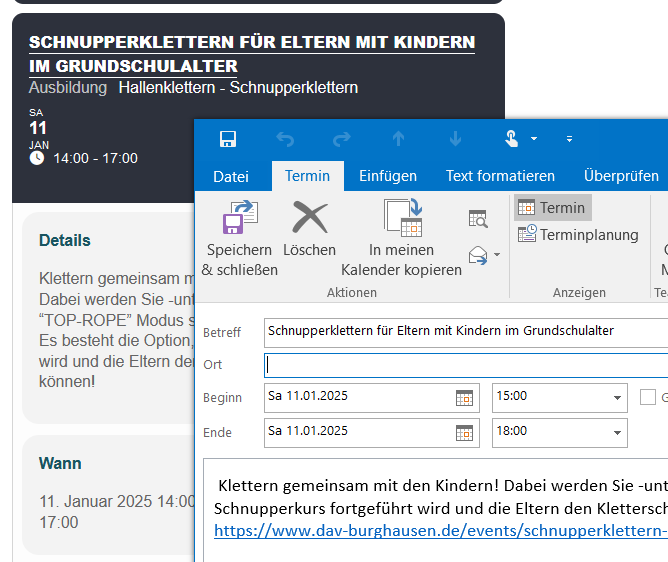Viewport: 668px width, 562px height.
Task: Click the Betreff subject field
Action: tap(466, 333)
